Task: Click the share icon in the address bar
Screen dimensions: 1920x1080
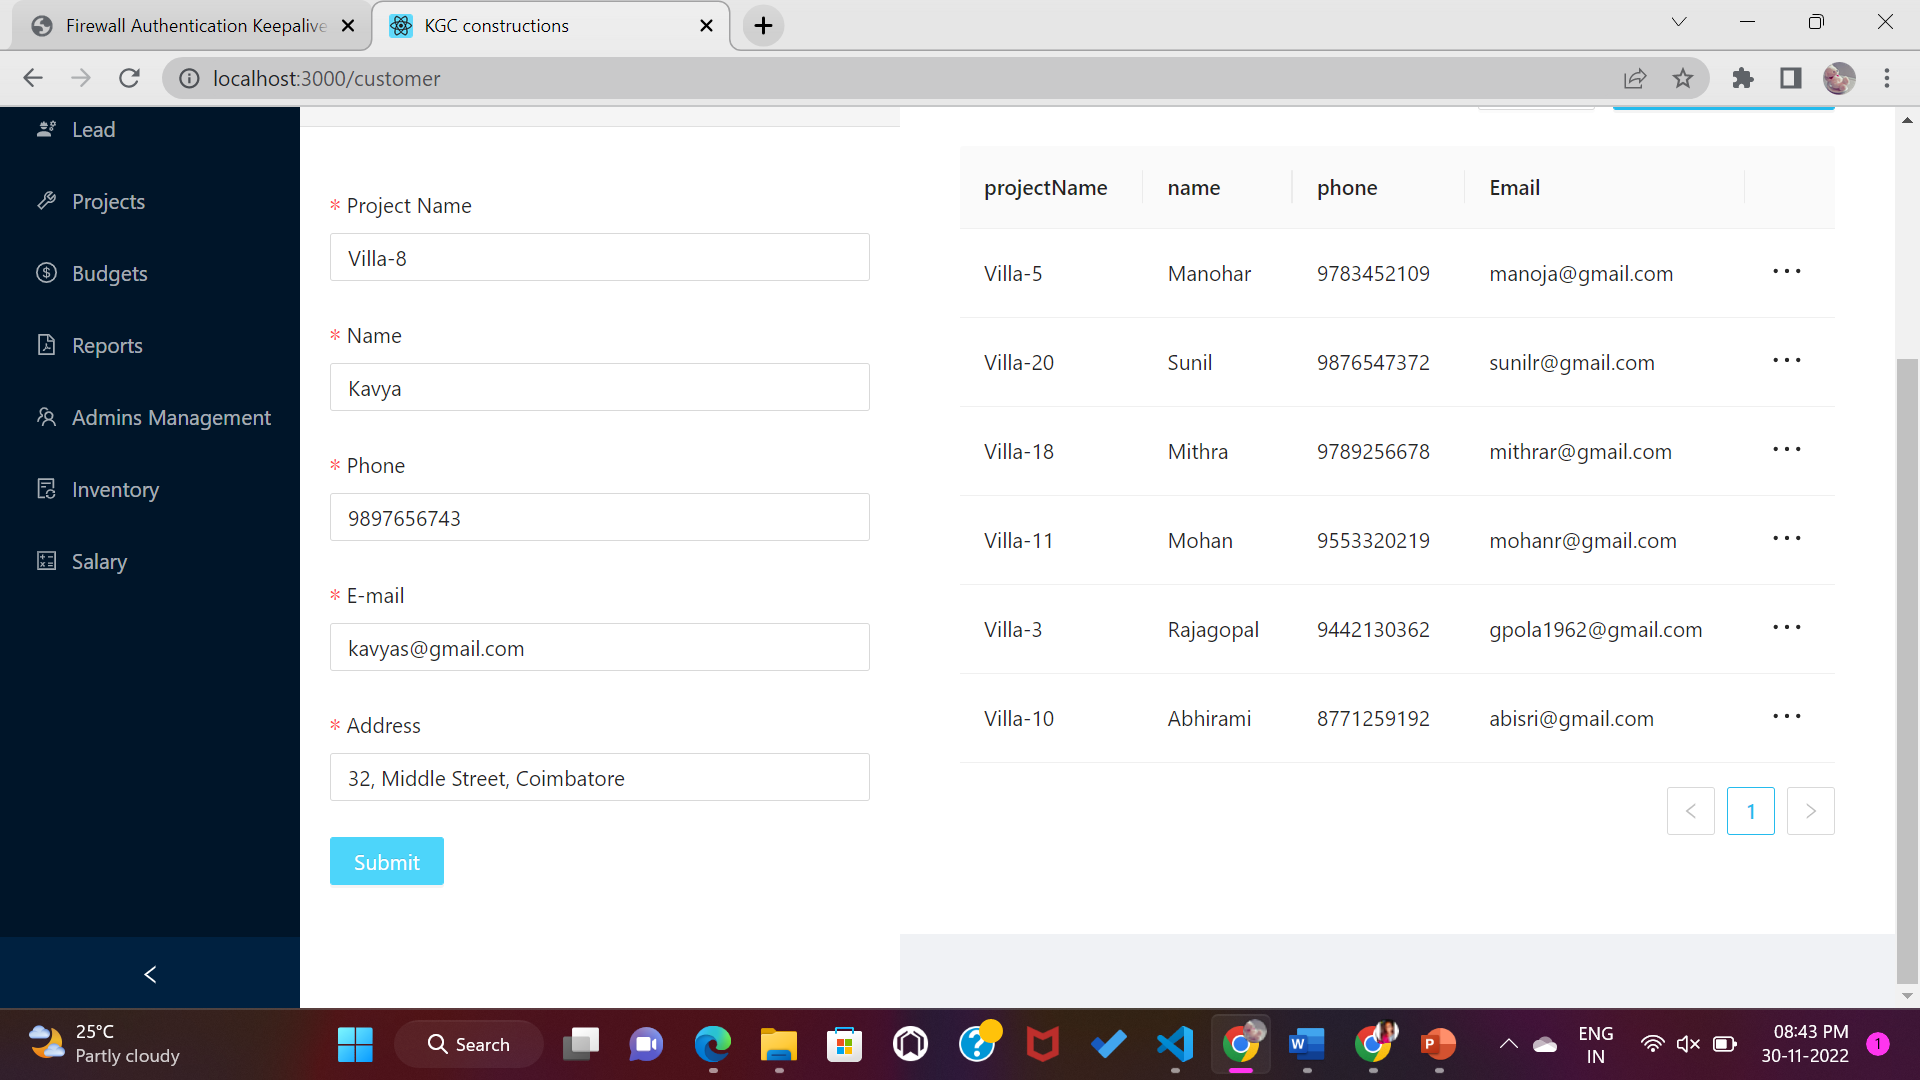Action: click(x=1635, y=78)
